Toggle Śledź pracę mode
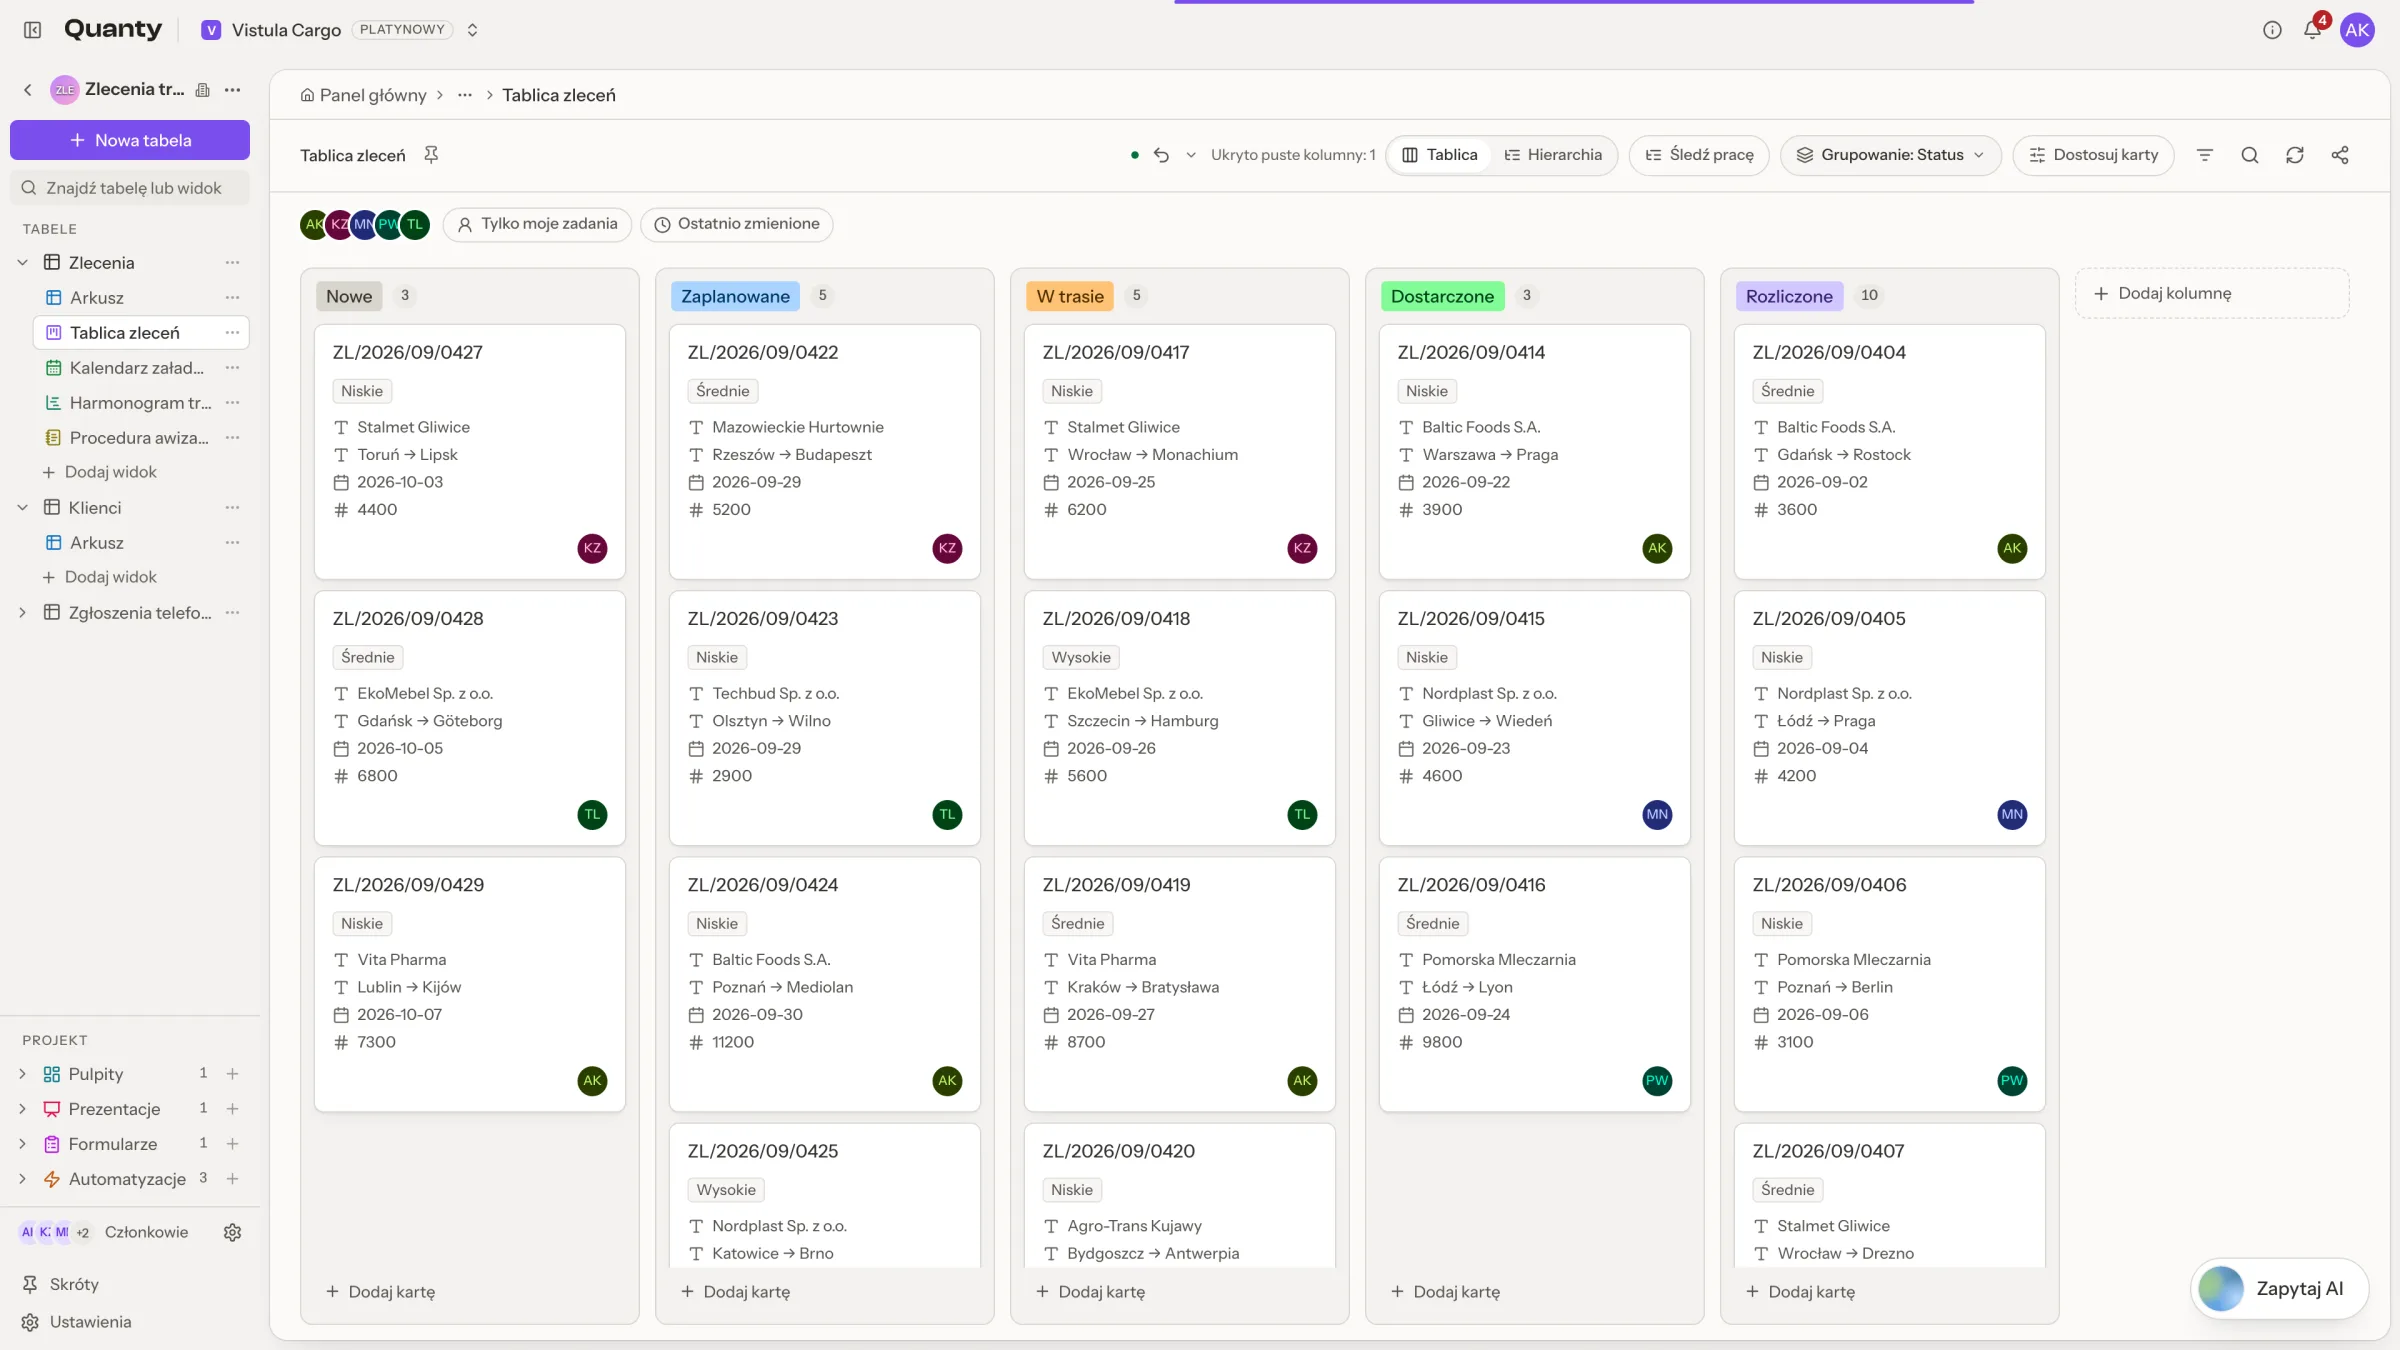This screenshot has width=2400, height=1350. coord(1698,155)
